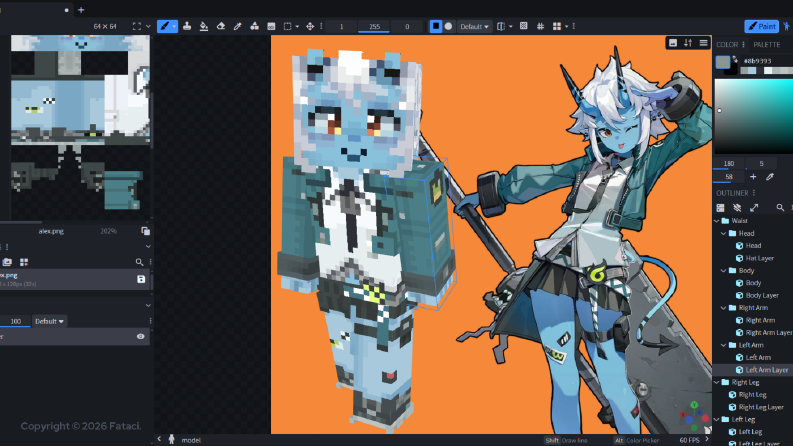Collapse the Waist group
Viewport: 793px width, 446px height.
717,220
